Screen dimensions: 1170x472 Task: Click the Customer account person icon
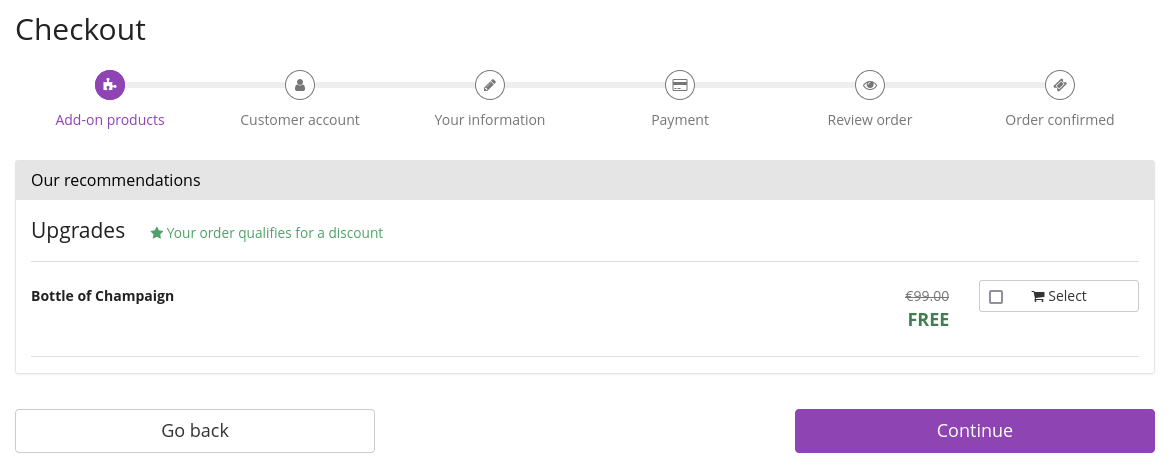300,85
